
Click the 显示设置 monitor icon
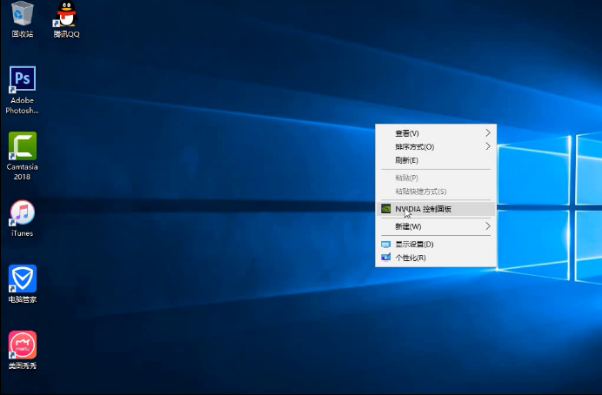coord(386,244)
